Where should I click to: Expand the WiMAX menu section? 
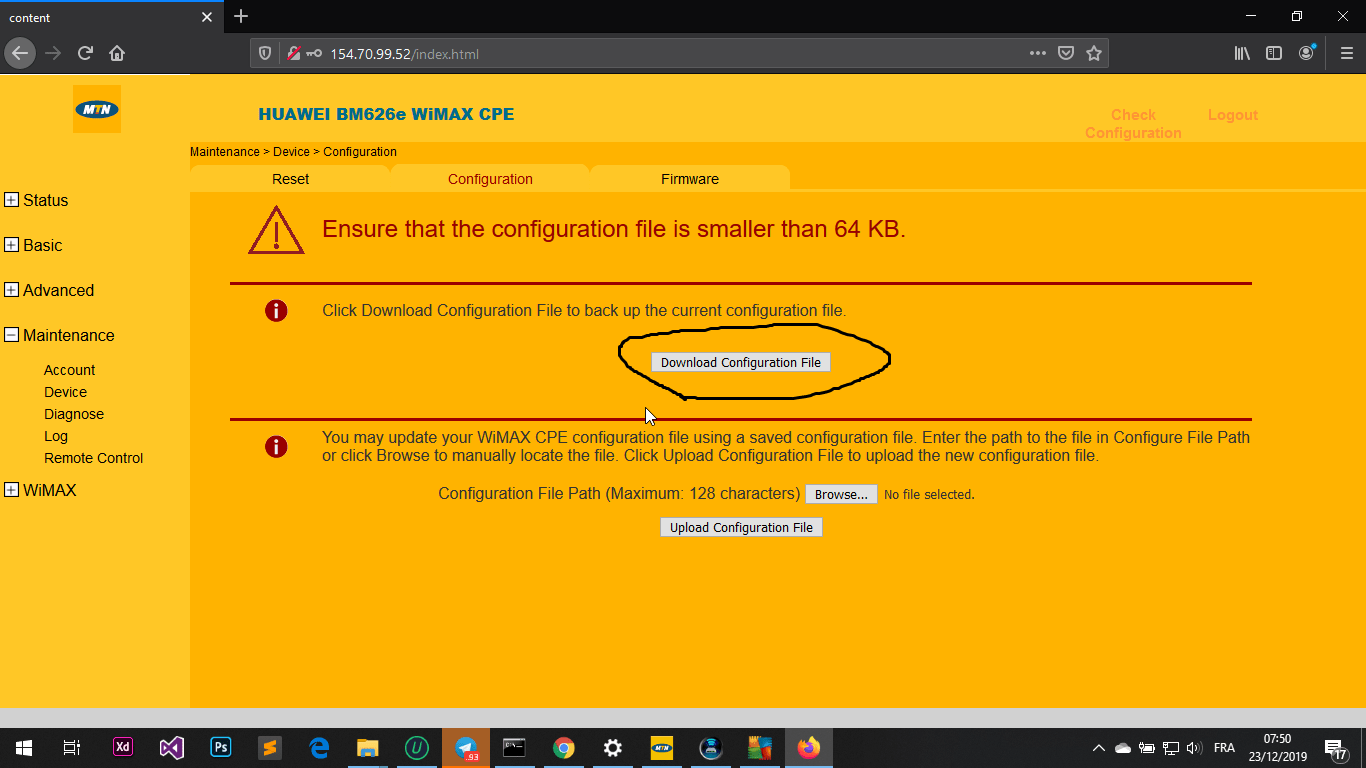pyautogui.click(x=11, y=490)
